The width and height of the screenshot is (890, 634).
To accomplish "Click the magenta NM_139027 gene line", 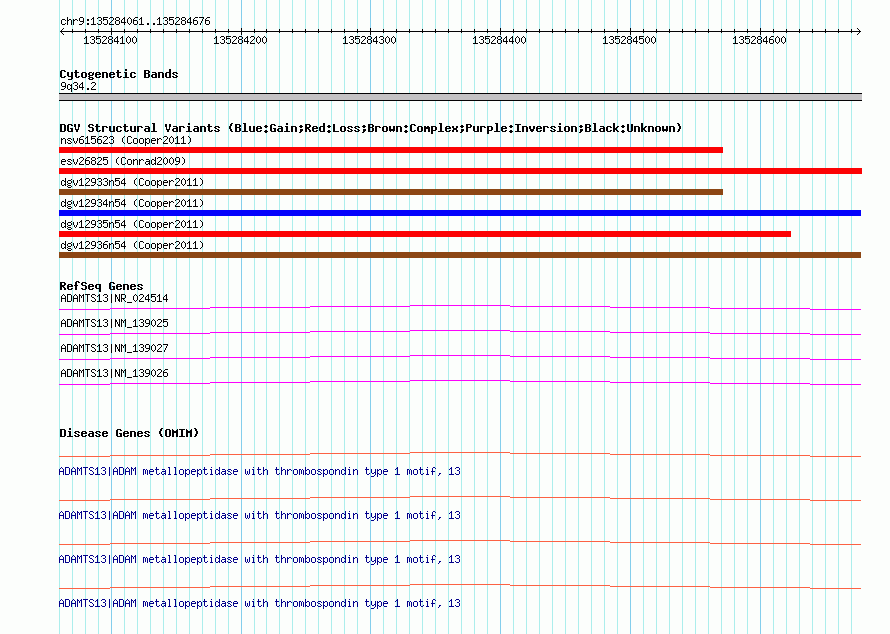I will pyautogui.click(x=460, y=358).
